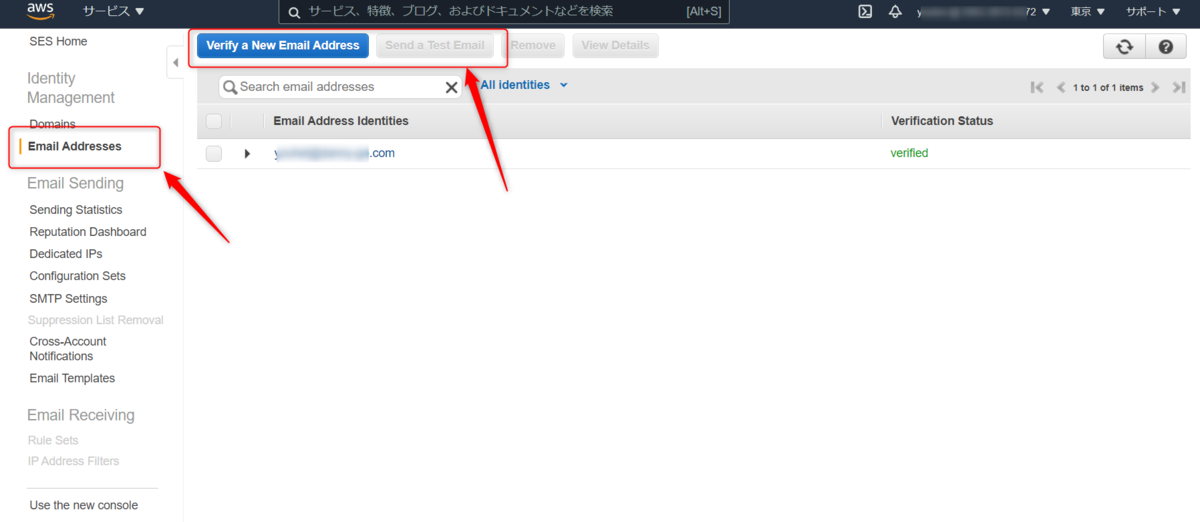The height and width of the screenshot is (522, 1200).
Task: Click the Remove button
Action: (x=533, y=45)
